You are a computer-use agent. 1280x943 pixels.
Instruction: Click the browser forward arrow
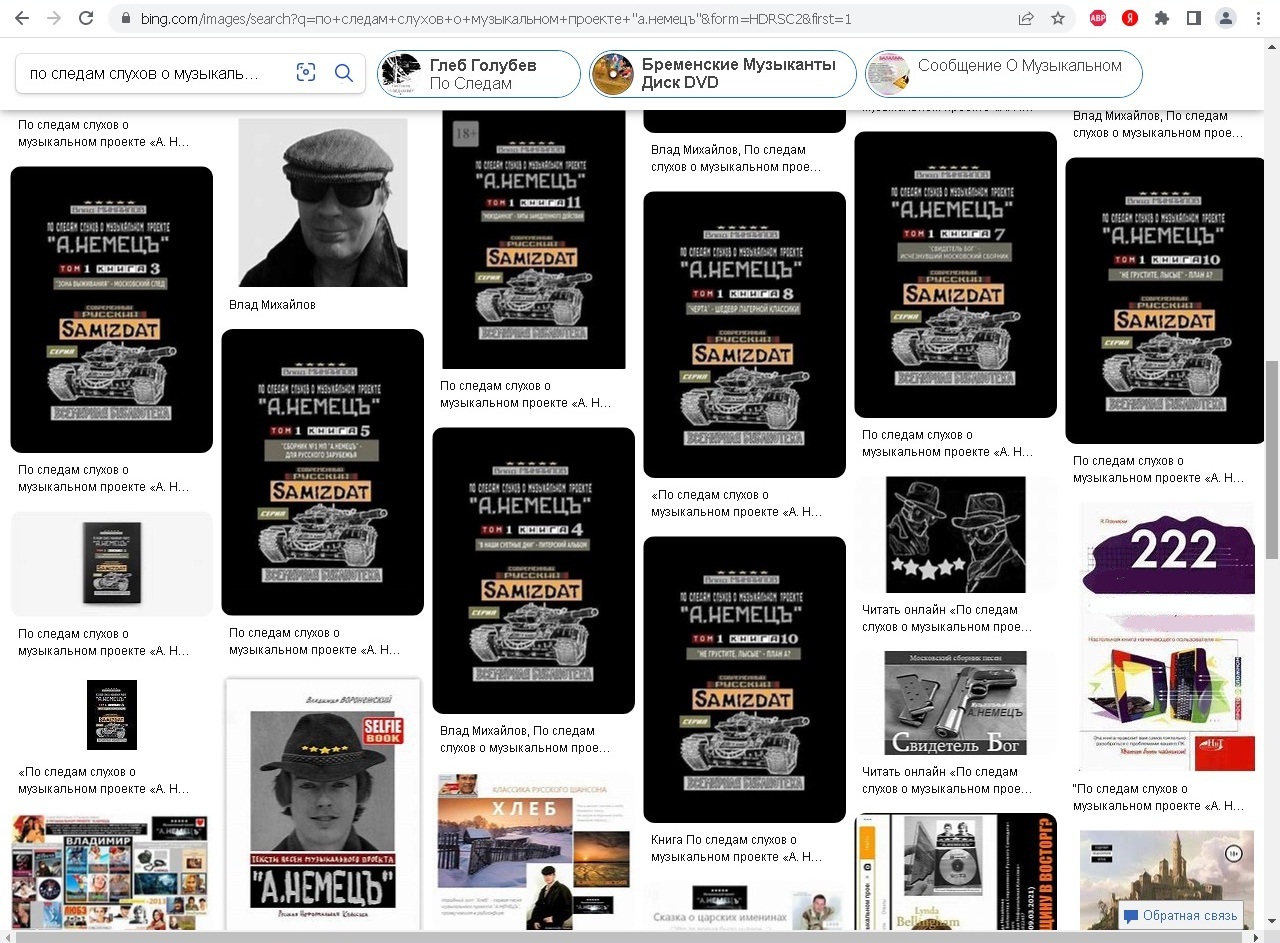click(x=54, y=18)
